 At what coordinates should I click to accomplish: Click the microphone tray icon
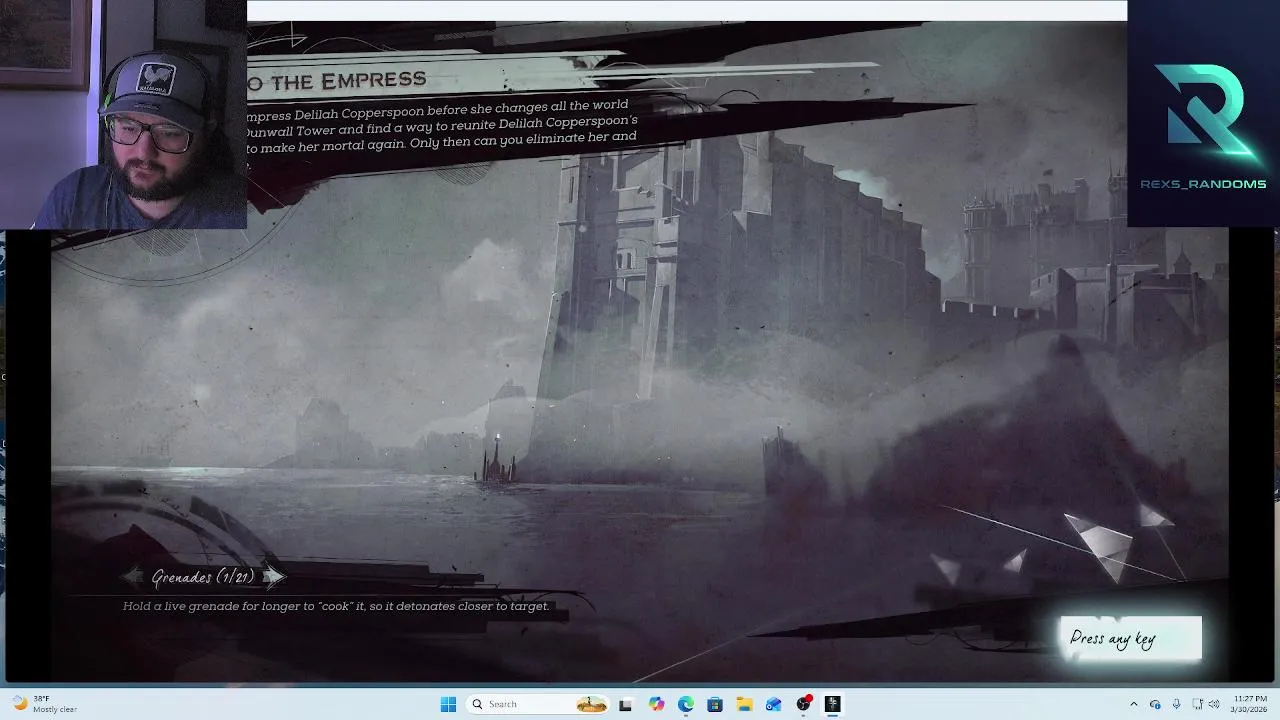coord(1176,704)
